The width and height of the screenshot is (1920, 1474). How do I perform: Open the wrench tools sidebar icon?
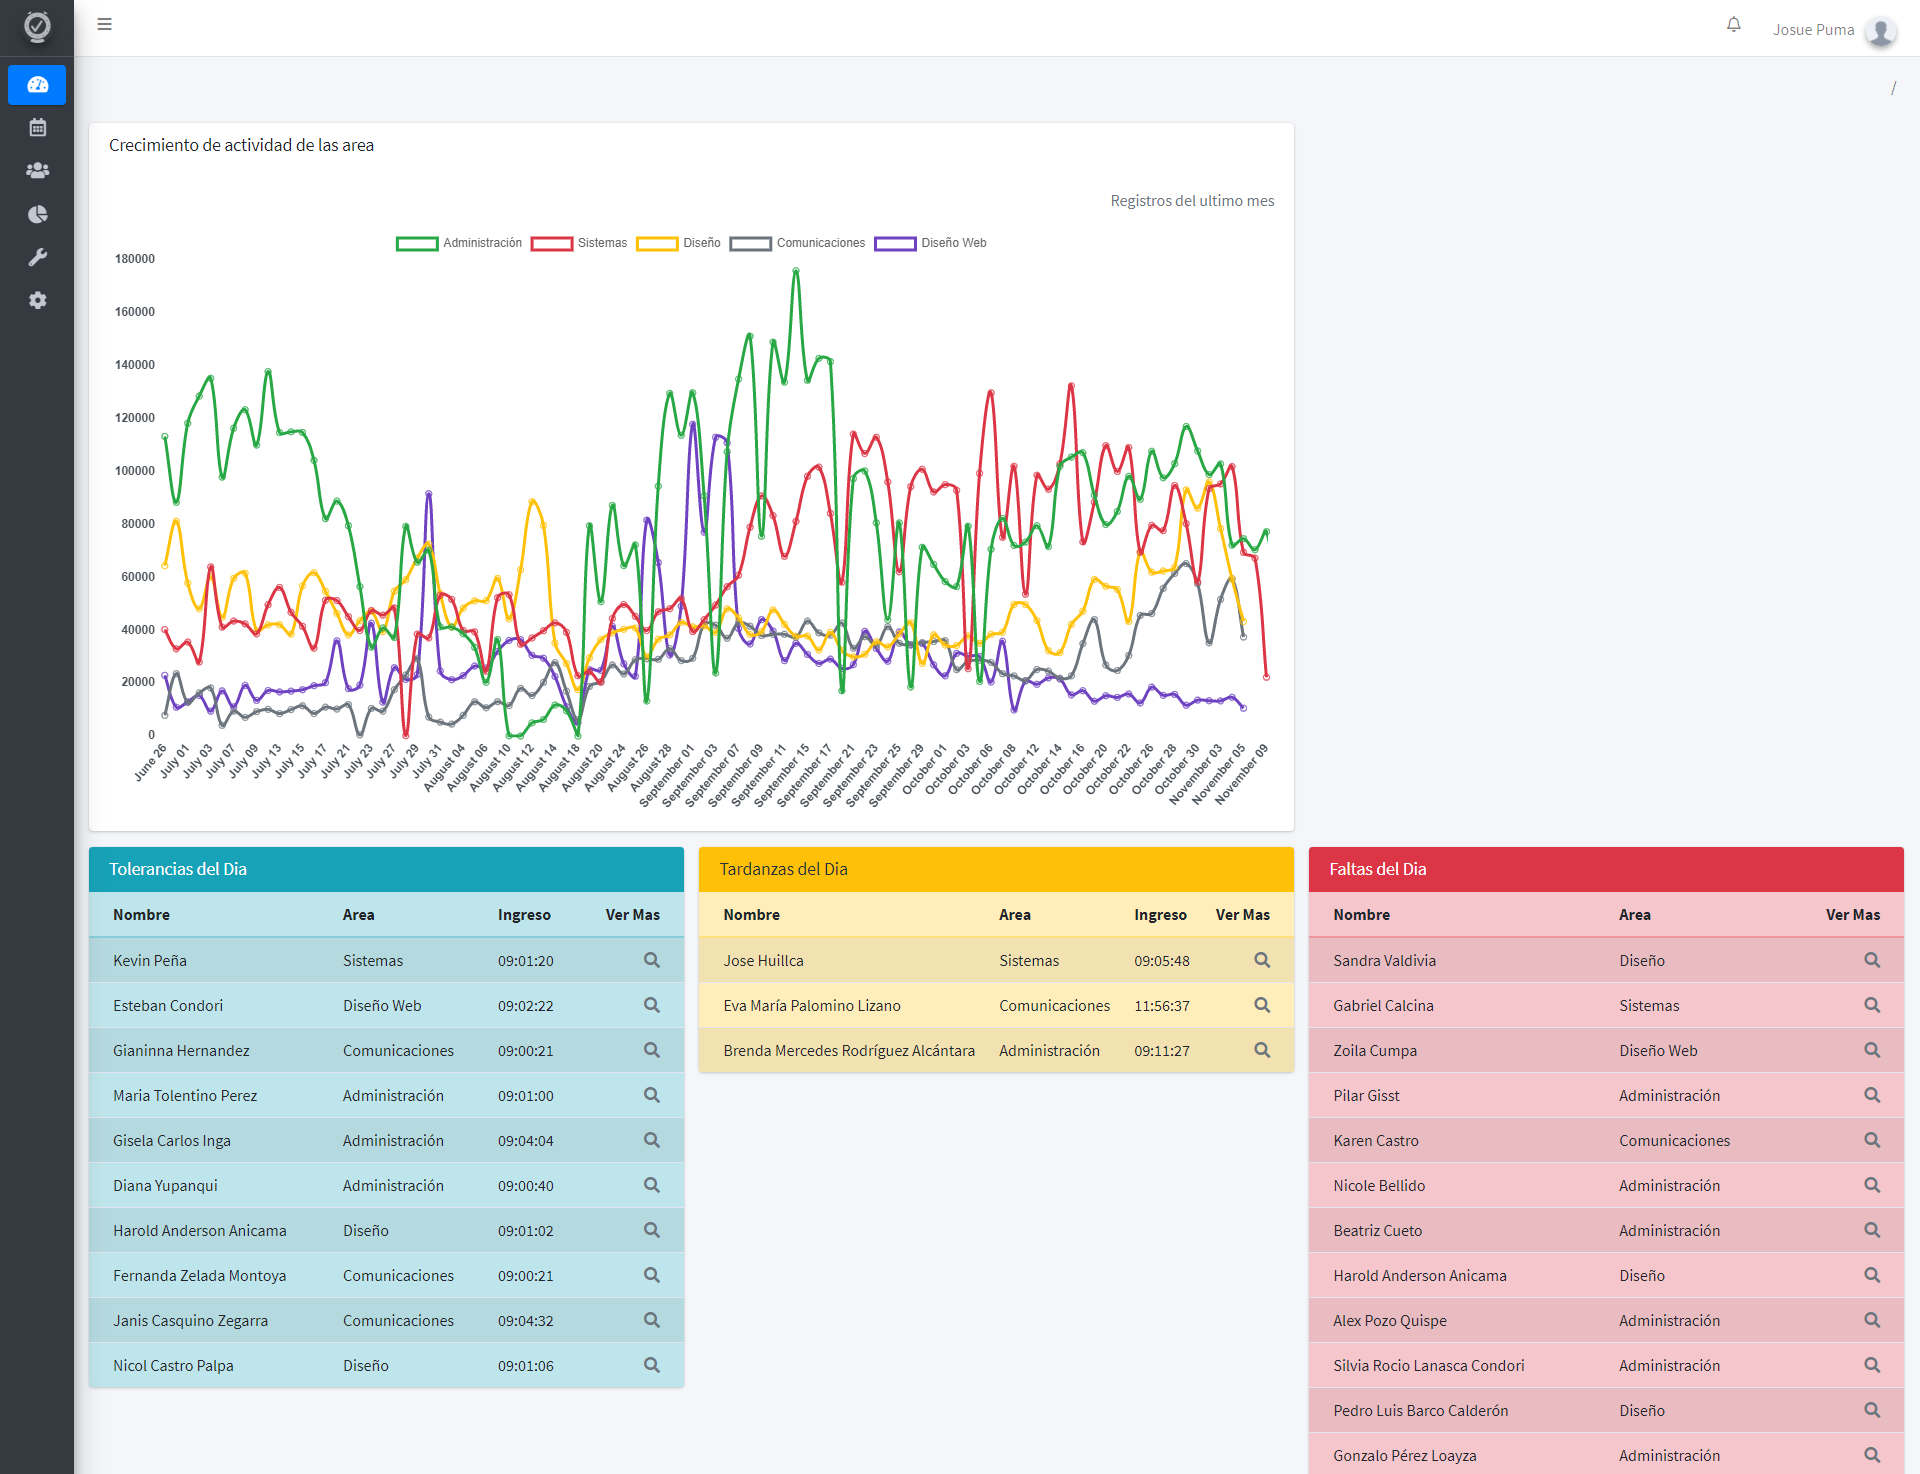(x=37, y=257)
